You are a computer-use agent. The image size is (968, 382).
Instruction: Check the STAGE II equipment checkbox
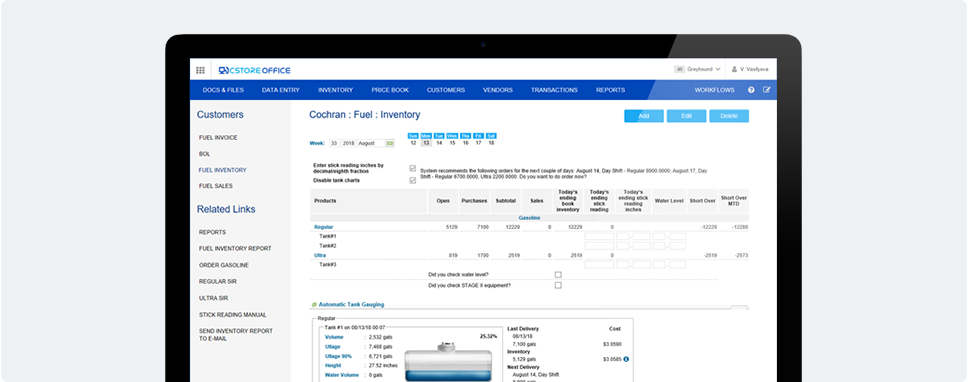[558, 286]
